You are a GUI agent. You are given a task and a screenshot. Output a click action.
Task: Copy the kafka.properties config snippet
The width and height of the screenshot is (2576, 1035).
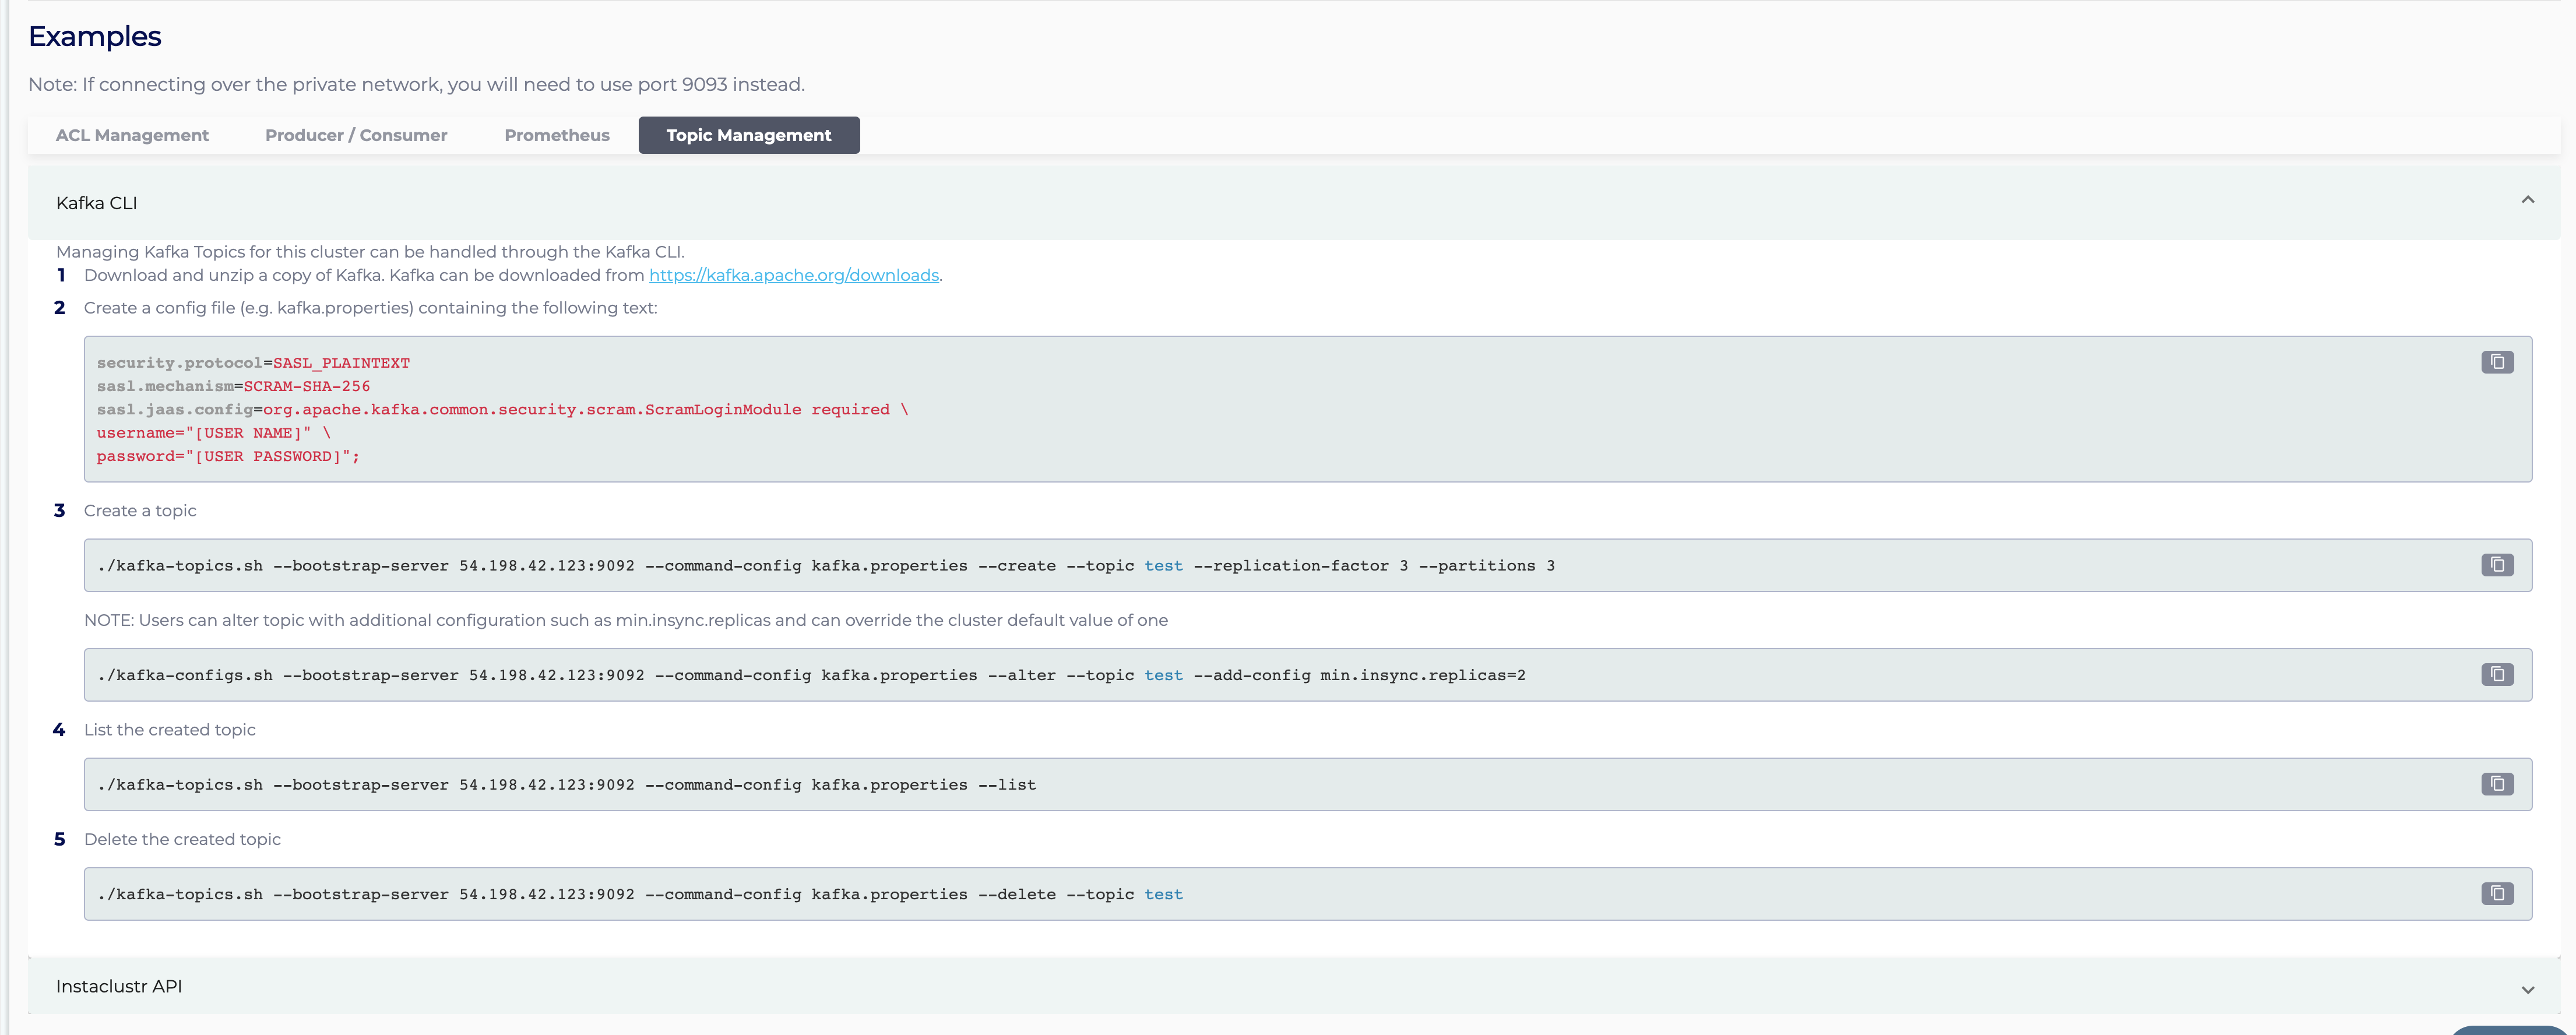coord(2496,362)
